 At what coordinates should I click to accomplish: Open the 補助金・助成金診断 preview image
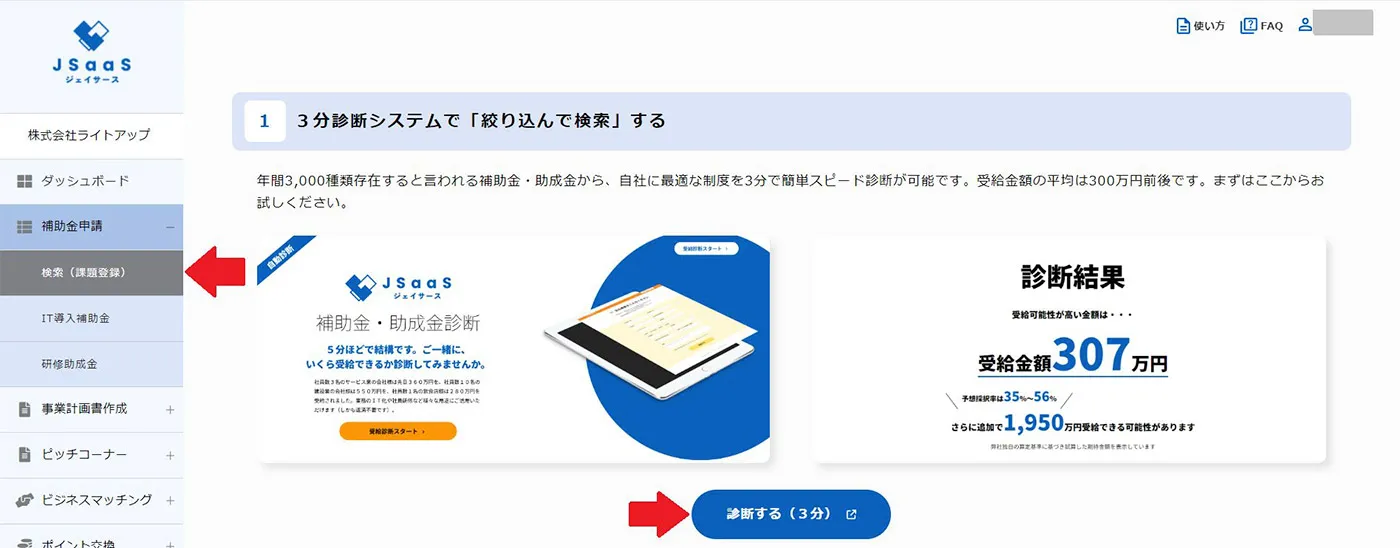point(514,349)
